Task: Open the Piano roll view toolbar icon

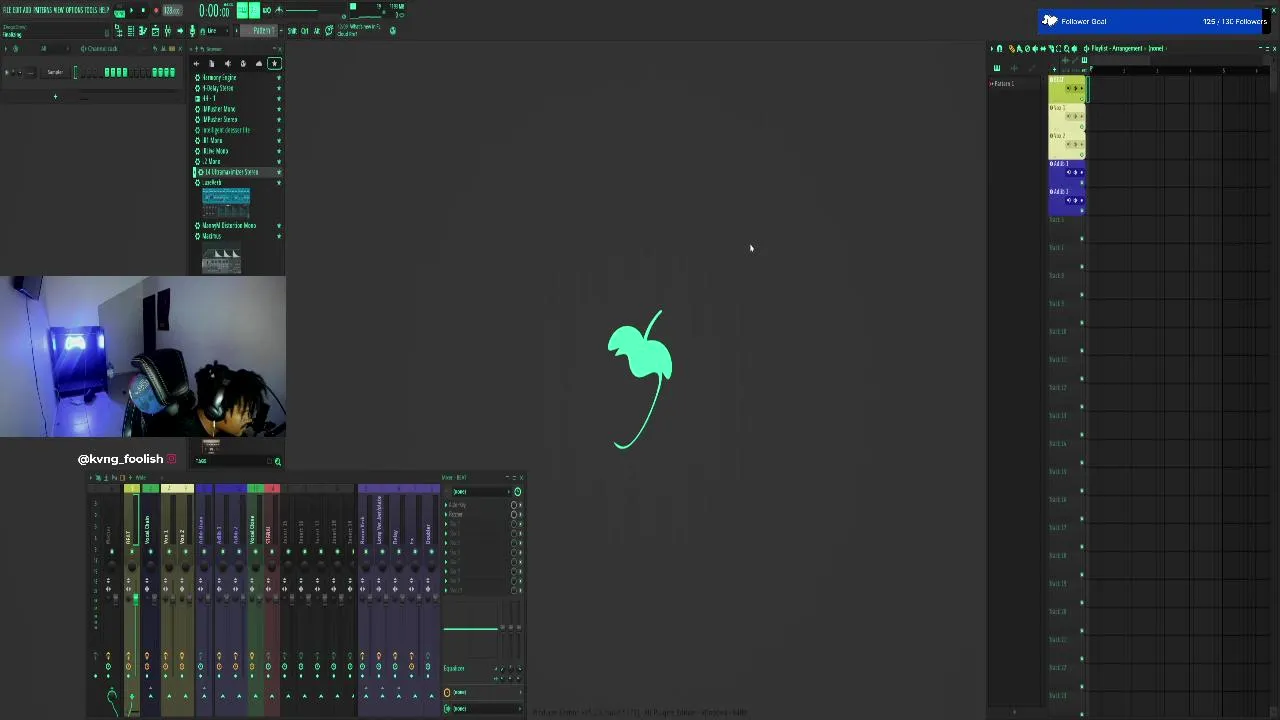Action: click(x=143, y=31)
